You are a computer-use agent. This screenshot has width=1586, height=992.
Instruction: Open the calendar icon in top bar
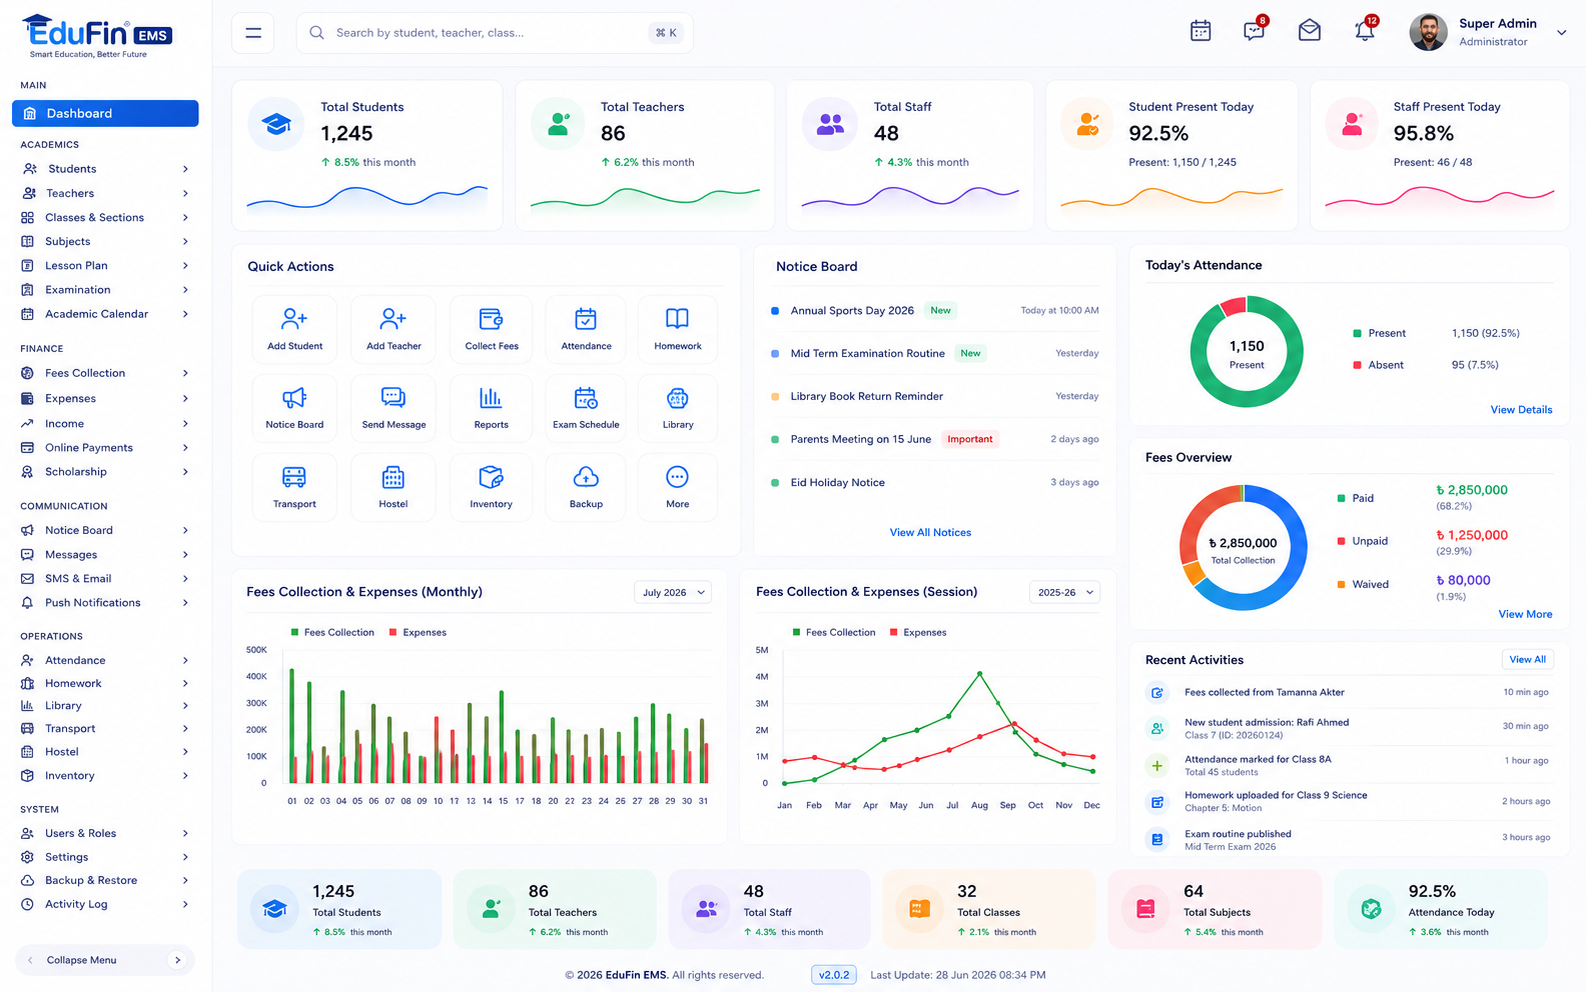tap(1200, 32)
